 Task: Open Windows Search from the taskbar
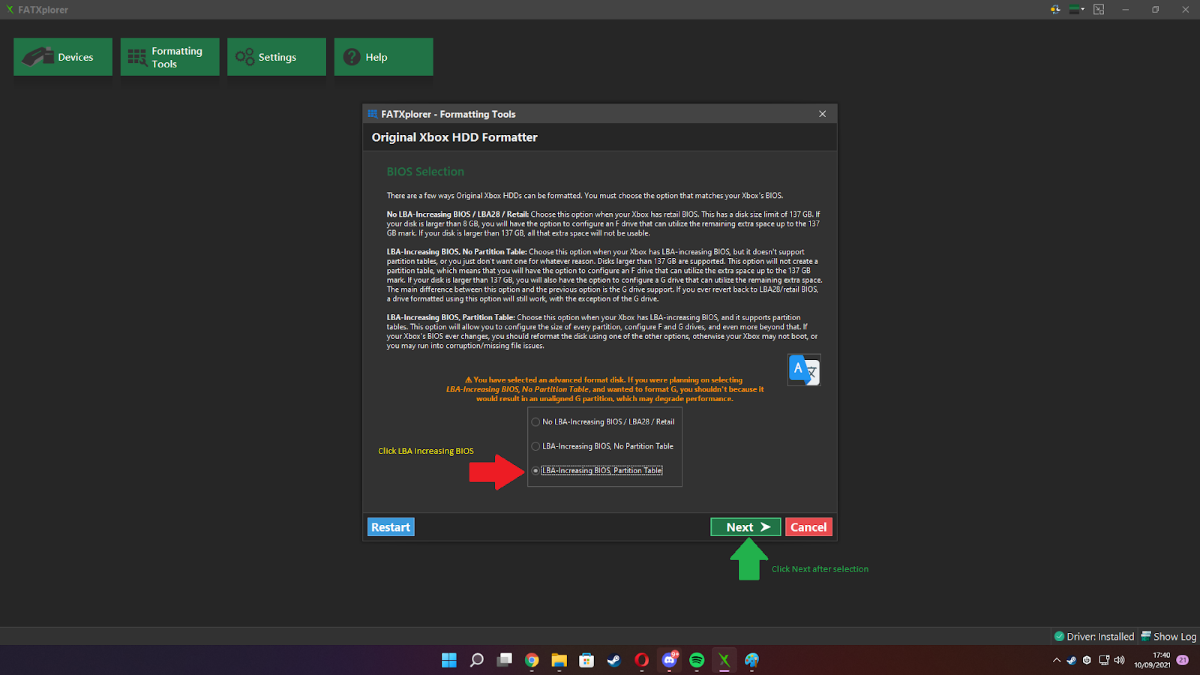click(x=477, y=660)
